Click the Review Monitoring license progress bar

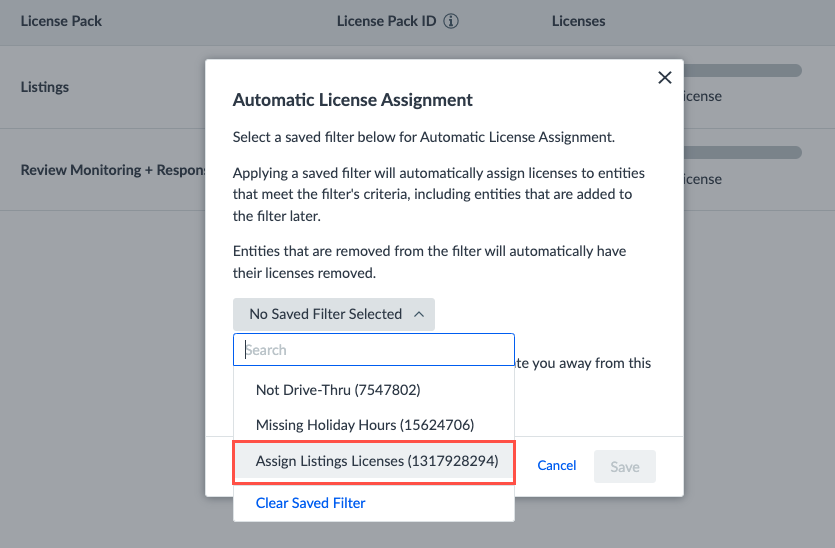pos(743,152)
